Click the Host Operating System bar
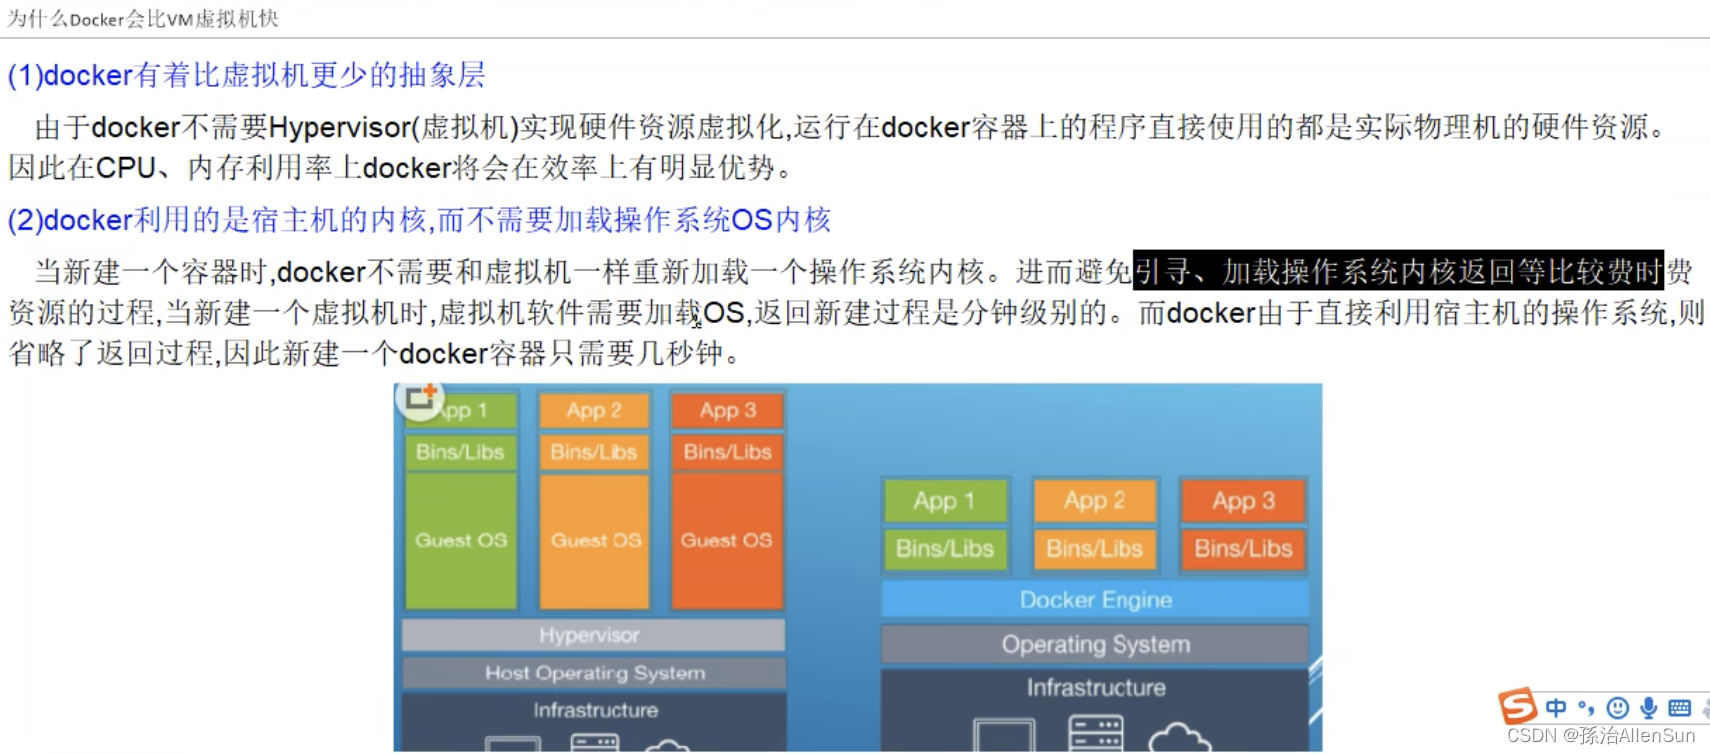This screenshot has height=754, width=1710. tap(594, 673)
